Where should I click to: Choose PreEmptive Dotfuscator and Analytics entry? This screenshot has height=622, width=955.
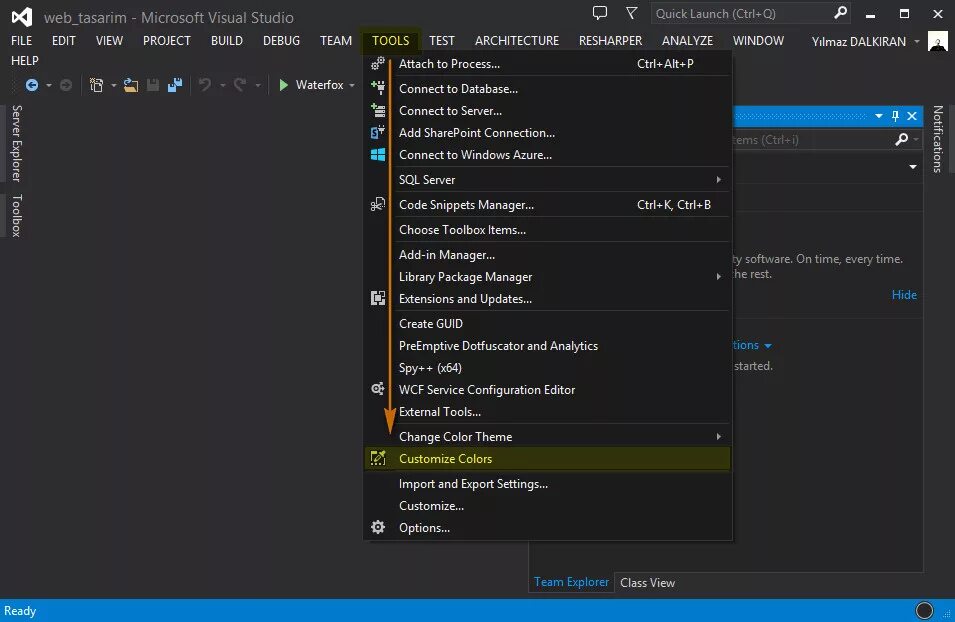(548, 345)
